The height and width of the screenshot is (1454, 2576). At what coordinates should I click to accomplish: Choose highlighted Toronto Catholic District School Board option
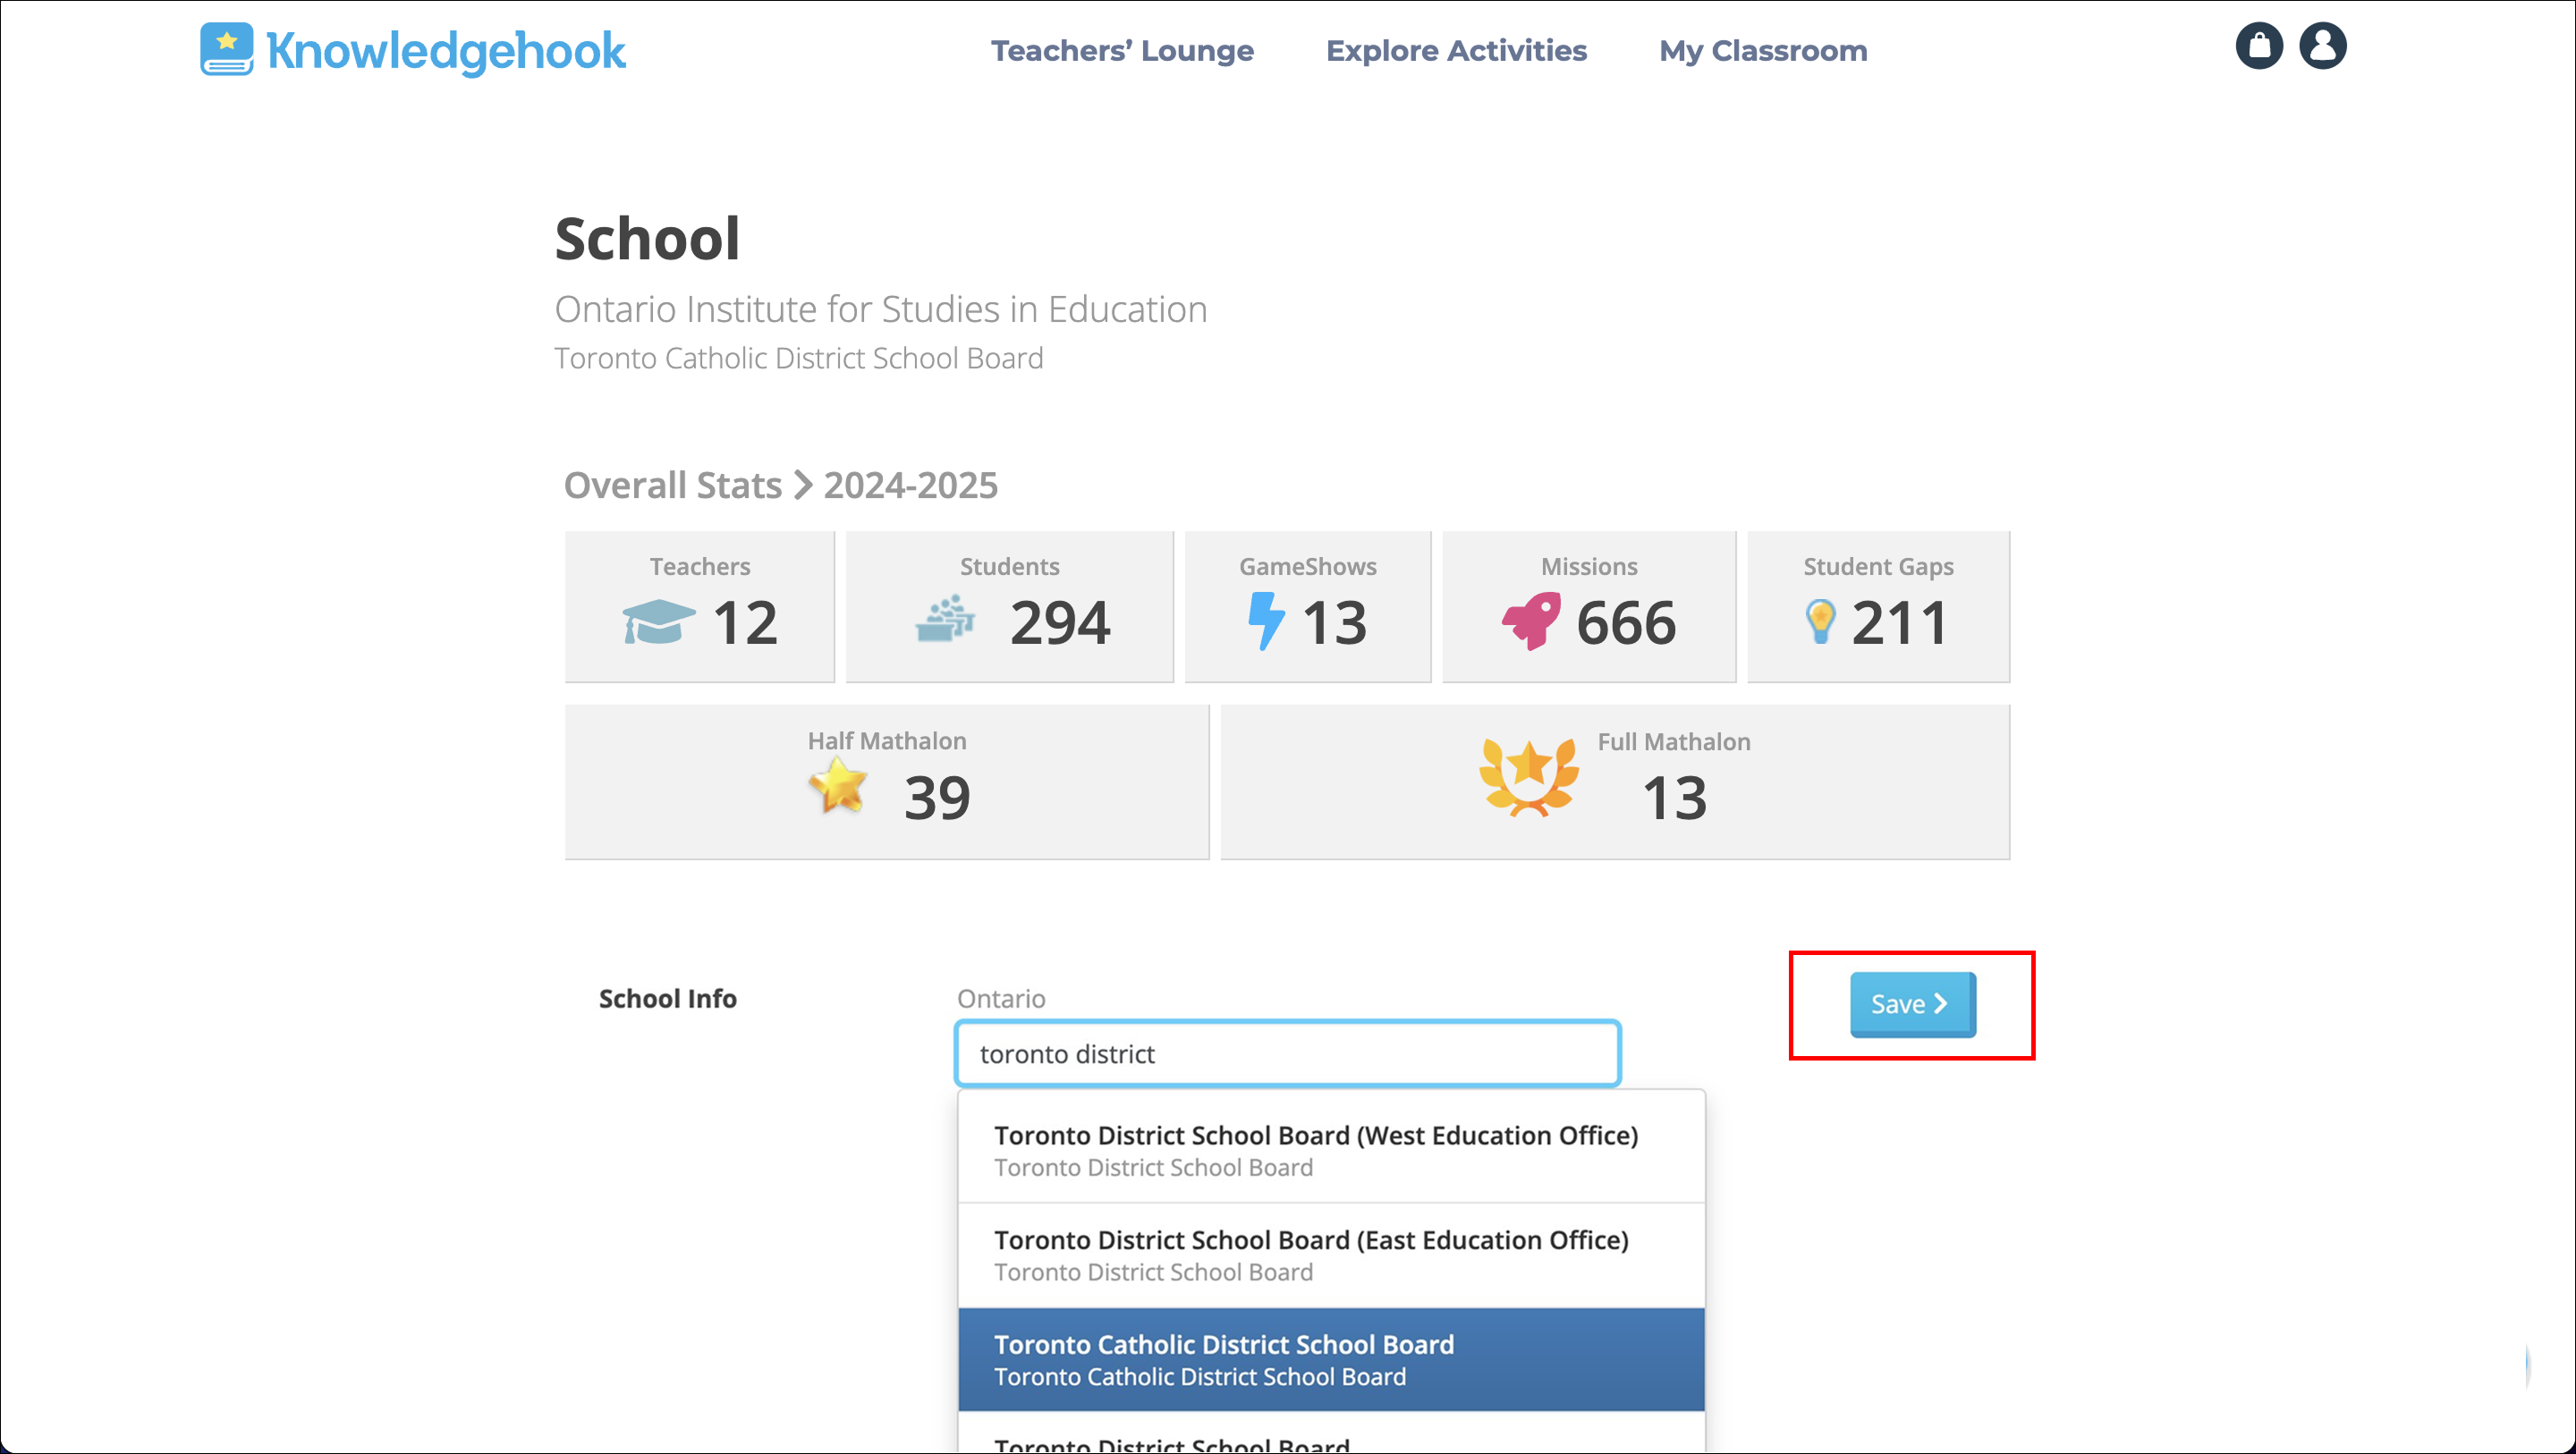pyautogui.click(x=1331, y=1360)
